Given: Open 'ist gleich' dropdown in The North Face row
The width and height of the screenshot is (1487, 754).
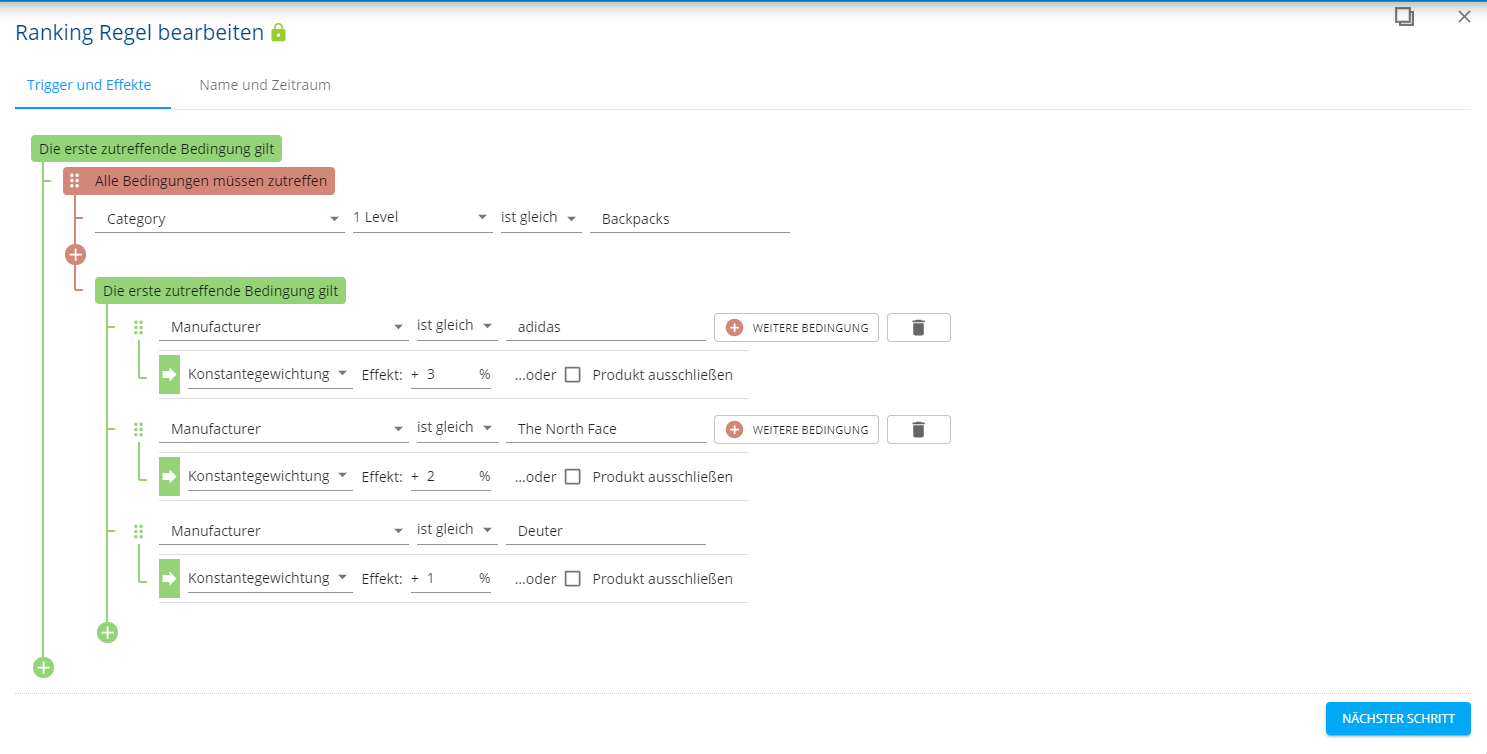Looking at the screenshot, I should [x=457, y=428].
